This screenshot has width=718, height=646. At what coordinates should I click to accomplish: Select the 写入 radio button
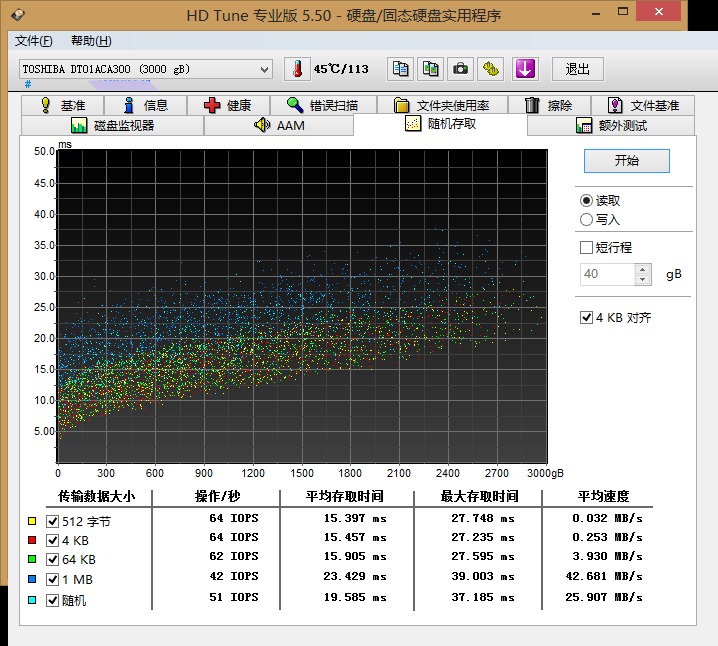pos(586,220)
